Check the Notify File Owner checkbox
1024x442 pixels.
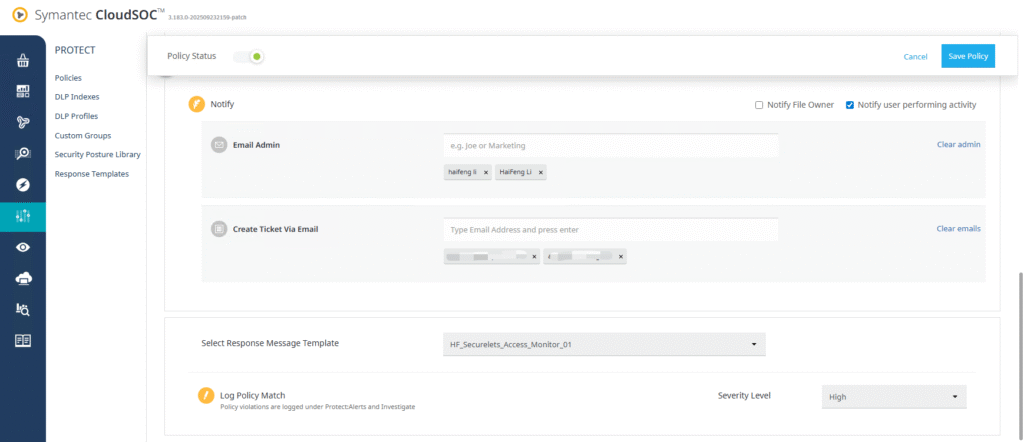click(759, 105)
